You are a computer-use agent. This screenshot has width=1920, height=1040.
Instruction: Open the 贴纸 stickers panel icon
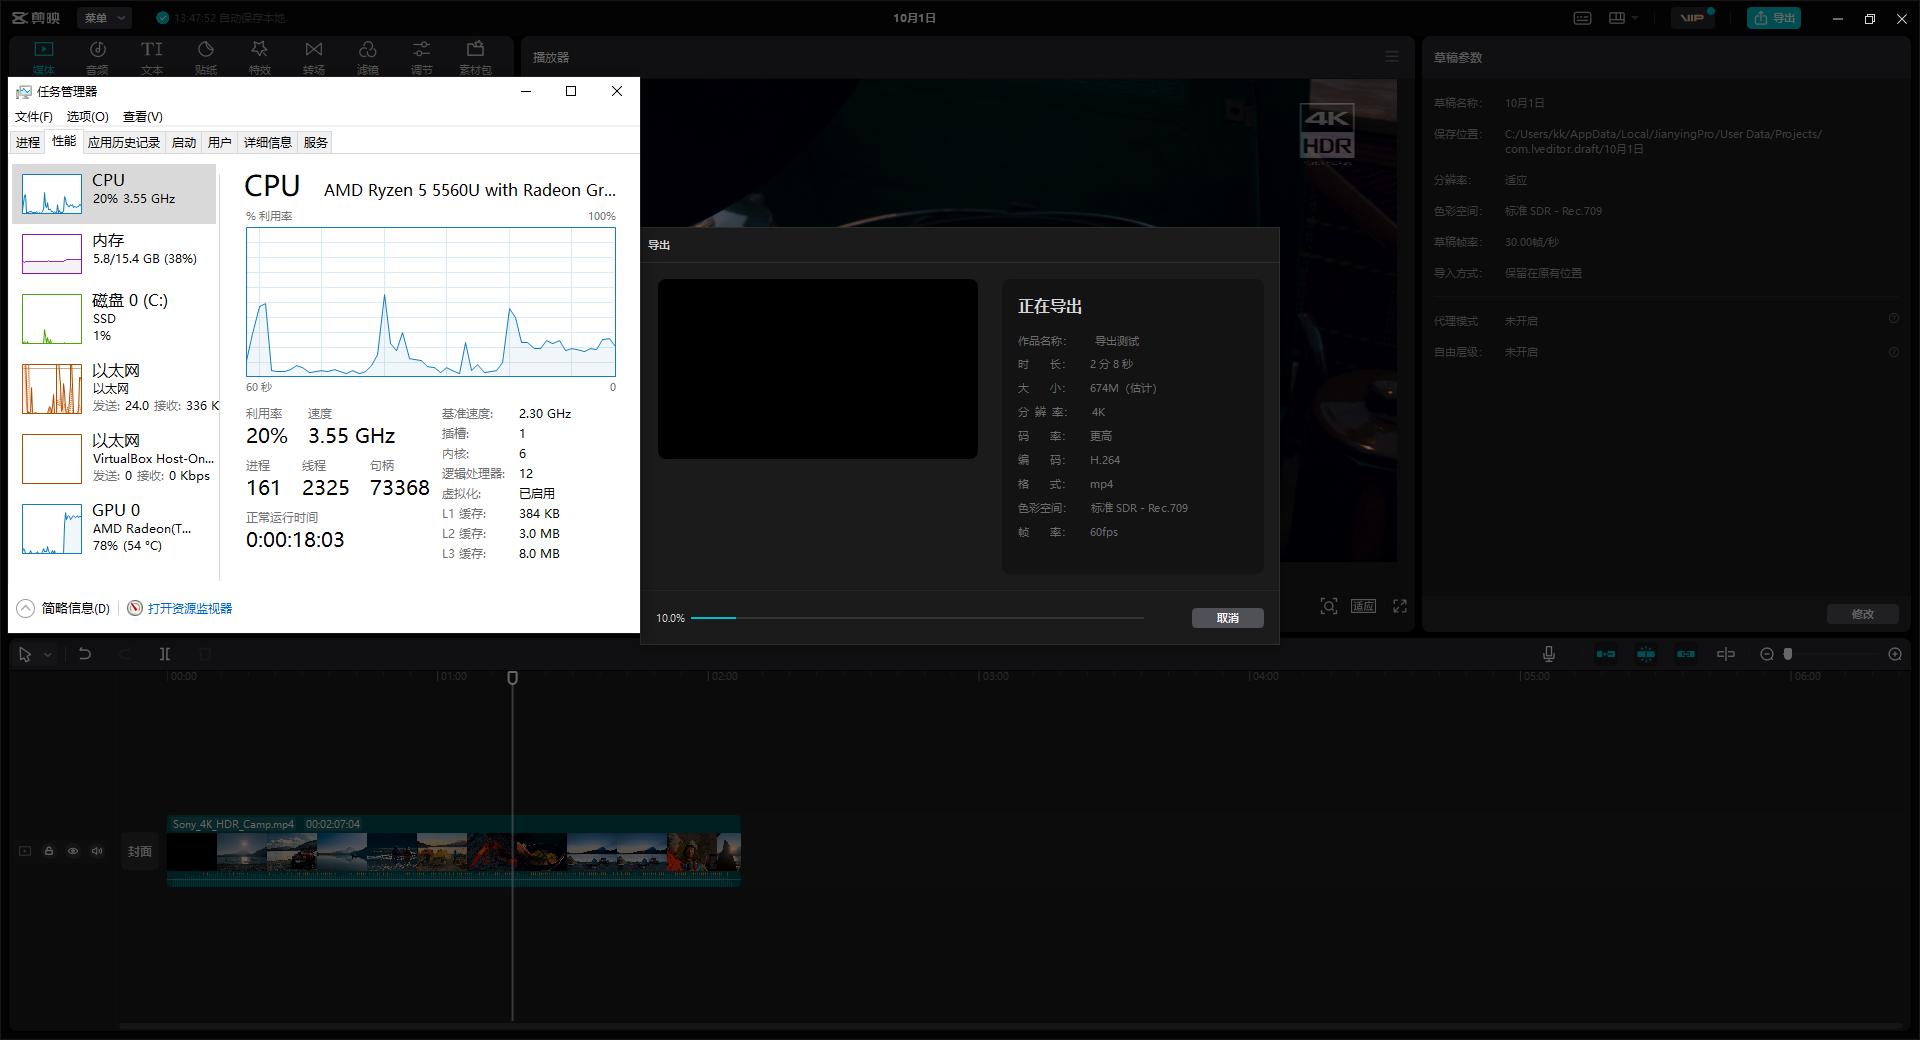(x=206, y=57)
